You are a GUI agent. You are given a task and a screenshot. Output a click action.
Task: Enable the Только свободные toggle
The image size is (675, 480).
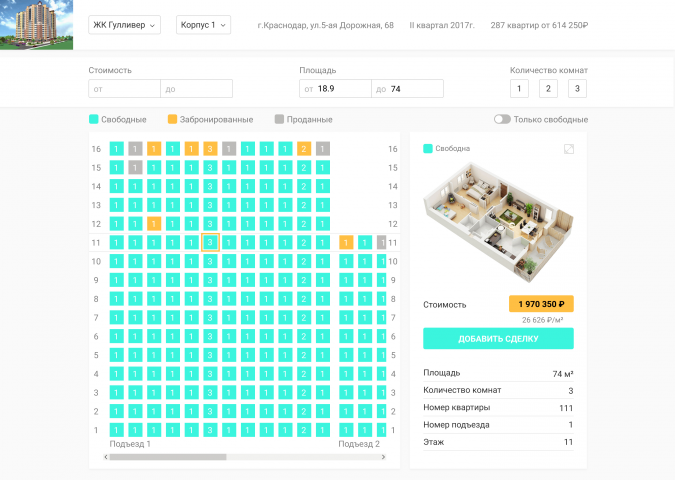(502, 119)
